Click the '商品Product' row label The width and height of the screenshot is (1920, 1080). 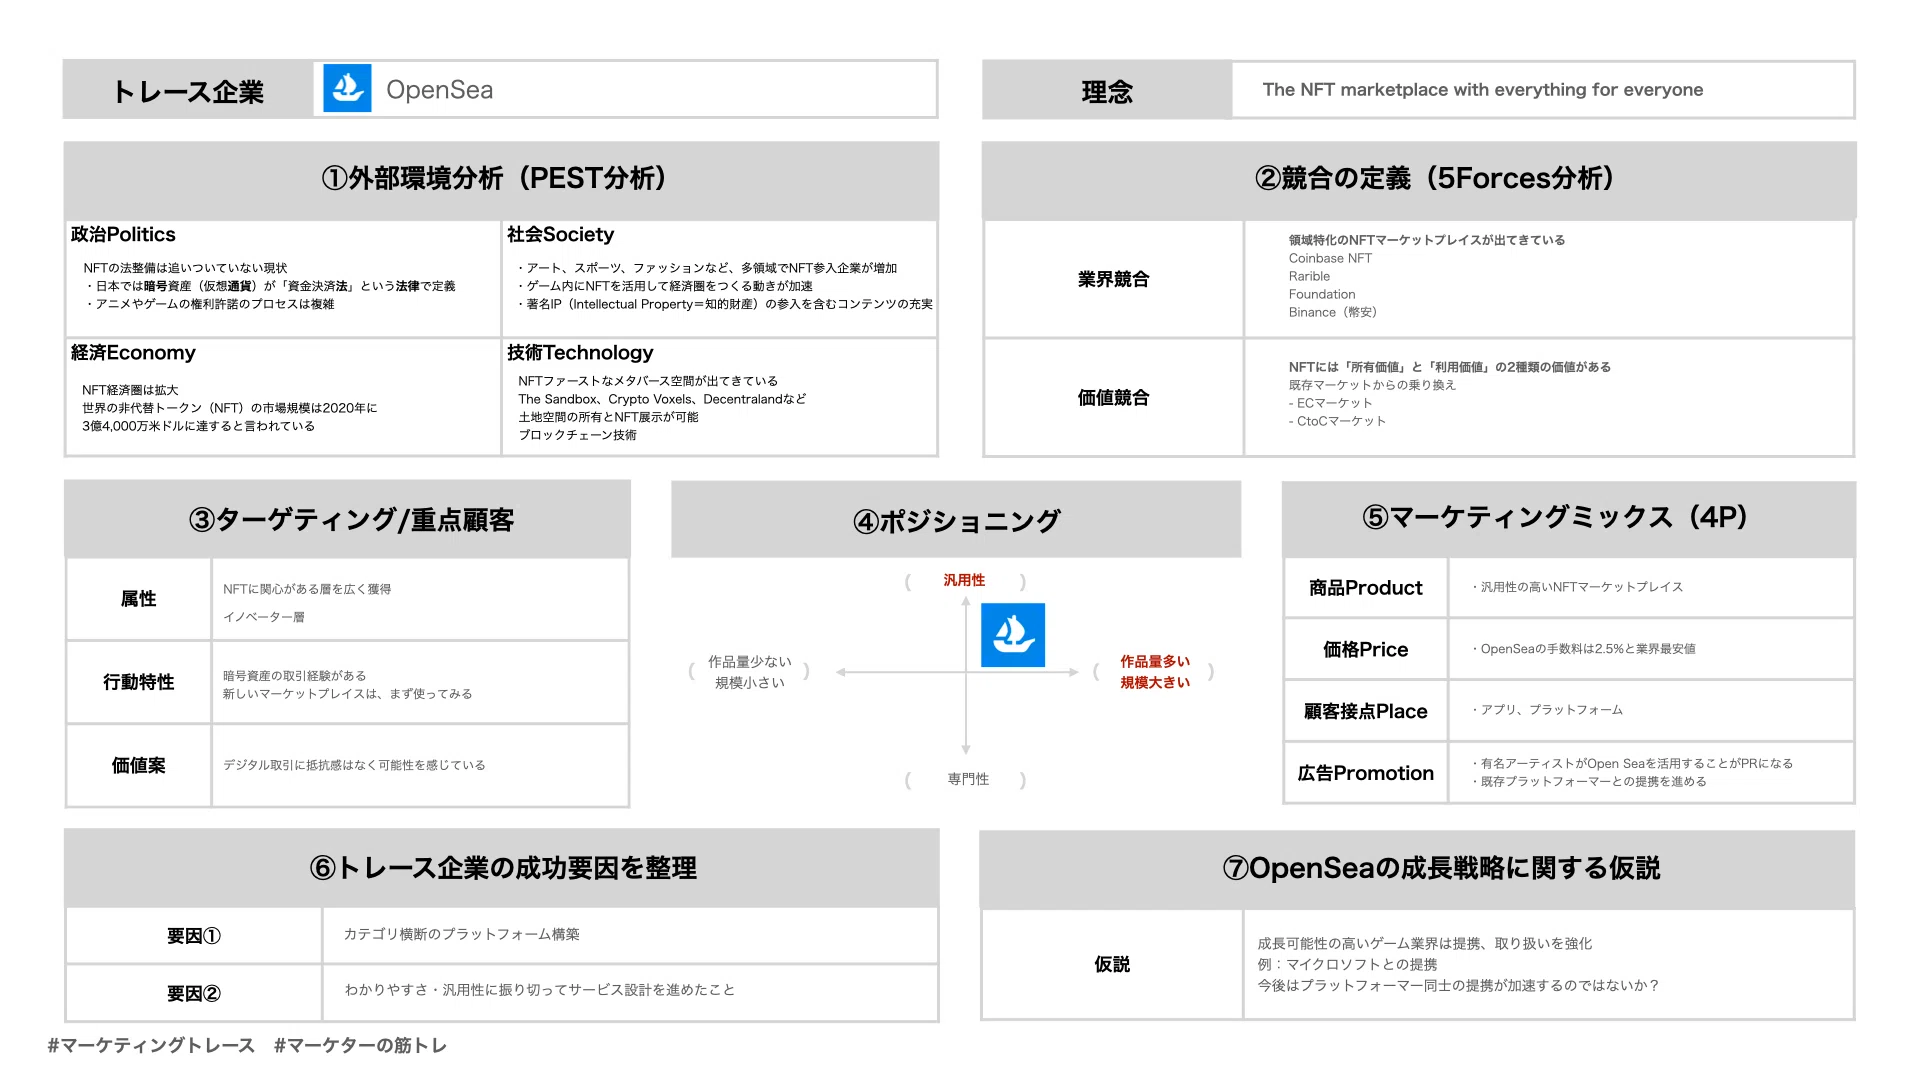[1366, 588]
